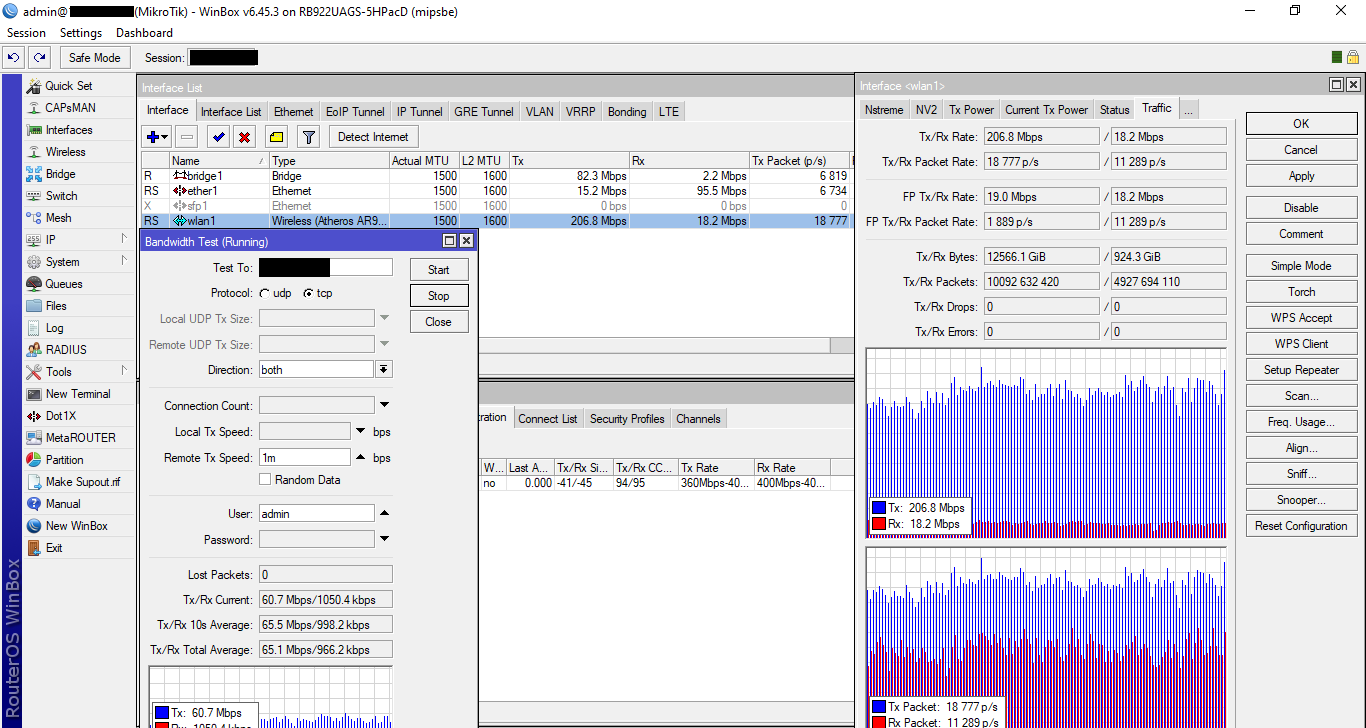Collapse the Remote Tx Speed field arrow
Screen dimensions: 1366x728
click(x=360, y=458)
